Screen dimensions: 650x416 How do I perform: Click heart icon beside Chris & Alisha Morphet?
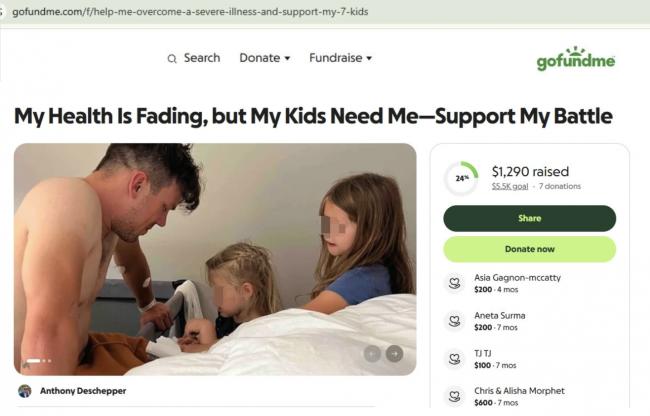tap(454, 396)
